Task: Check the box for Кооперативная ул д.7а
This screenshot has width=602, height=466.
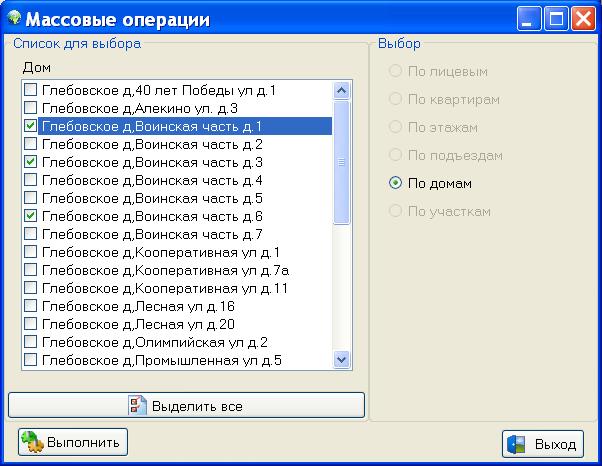Action: [30, 270]
